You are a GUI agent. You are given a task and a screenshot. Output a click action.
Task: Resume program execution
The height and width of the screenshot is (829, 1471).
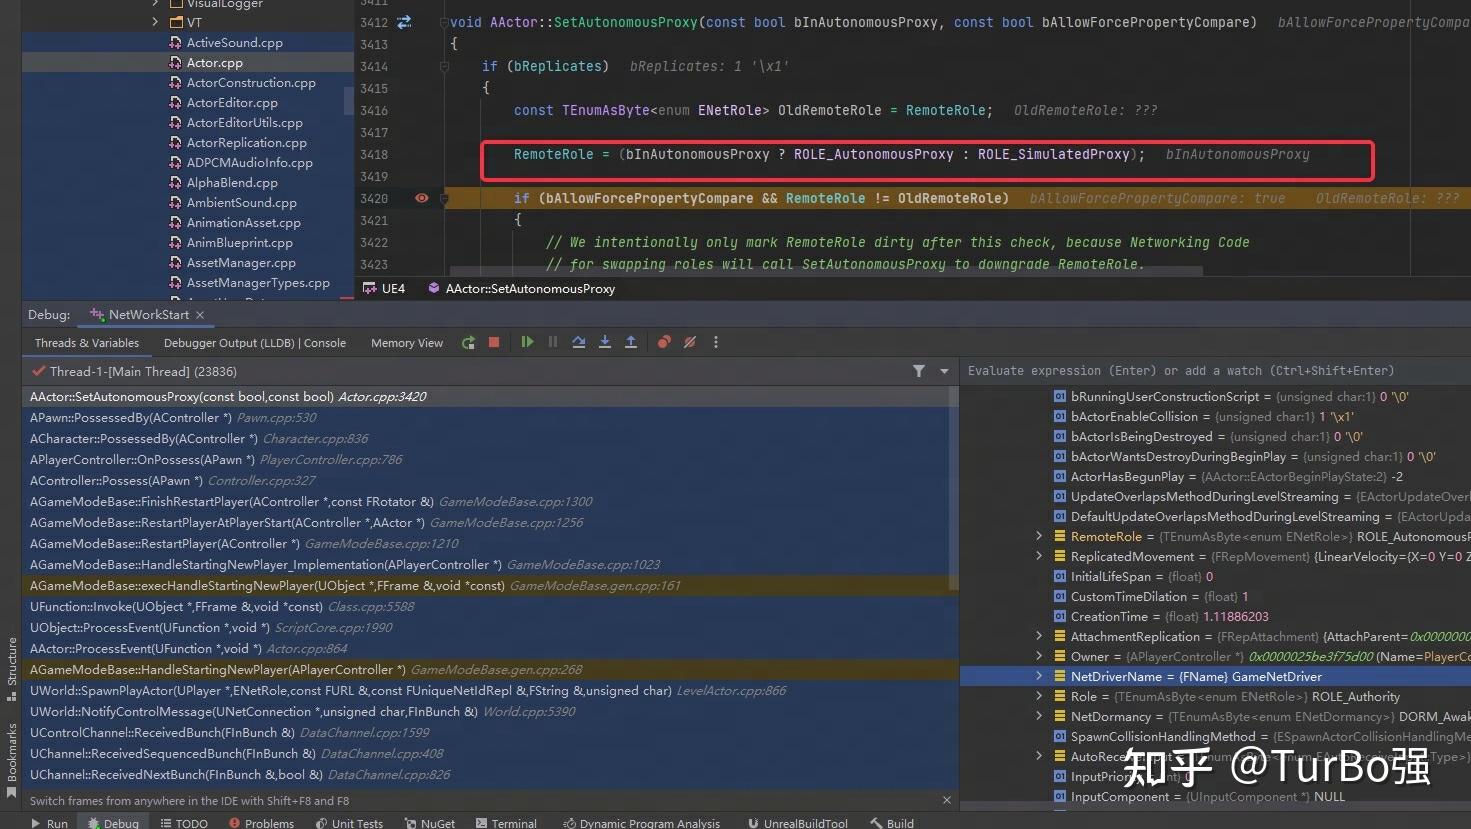tap(527, 342)
